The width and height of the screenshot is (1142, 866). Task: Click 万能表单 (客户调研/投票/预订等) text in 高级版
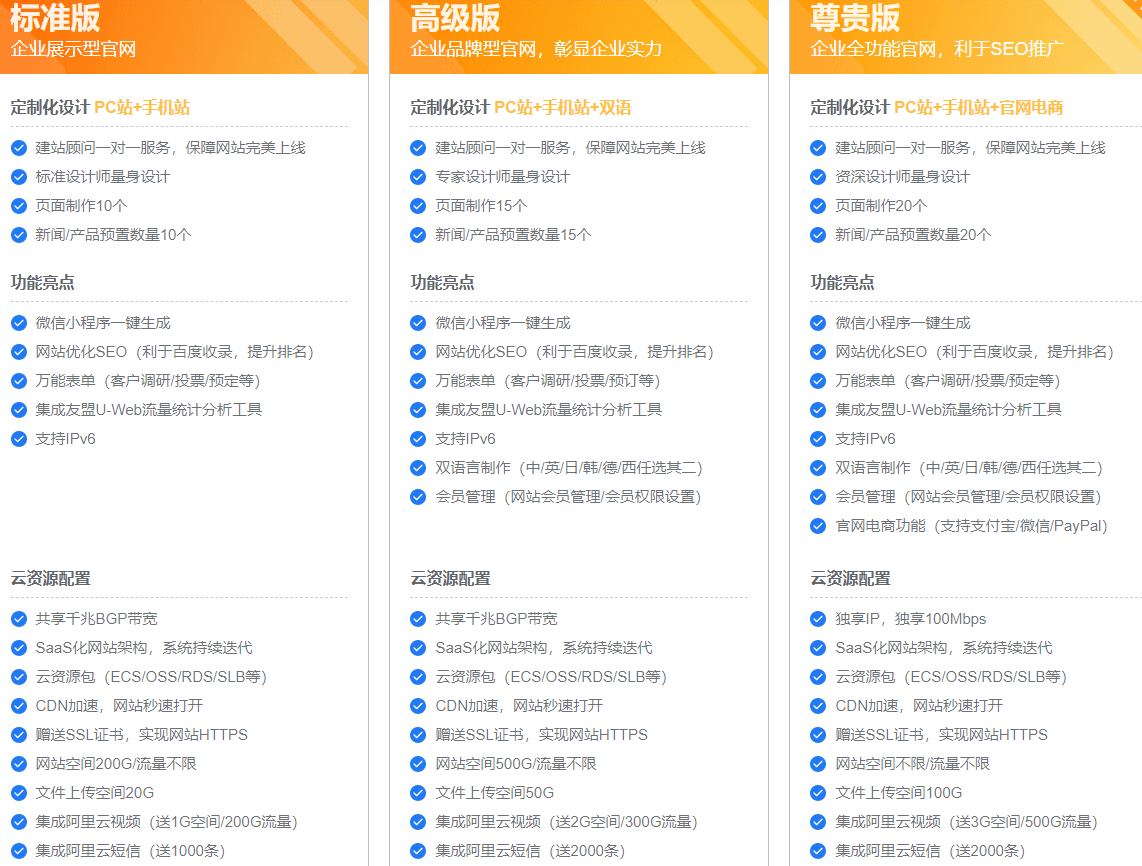point(548,381)
